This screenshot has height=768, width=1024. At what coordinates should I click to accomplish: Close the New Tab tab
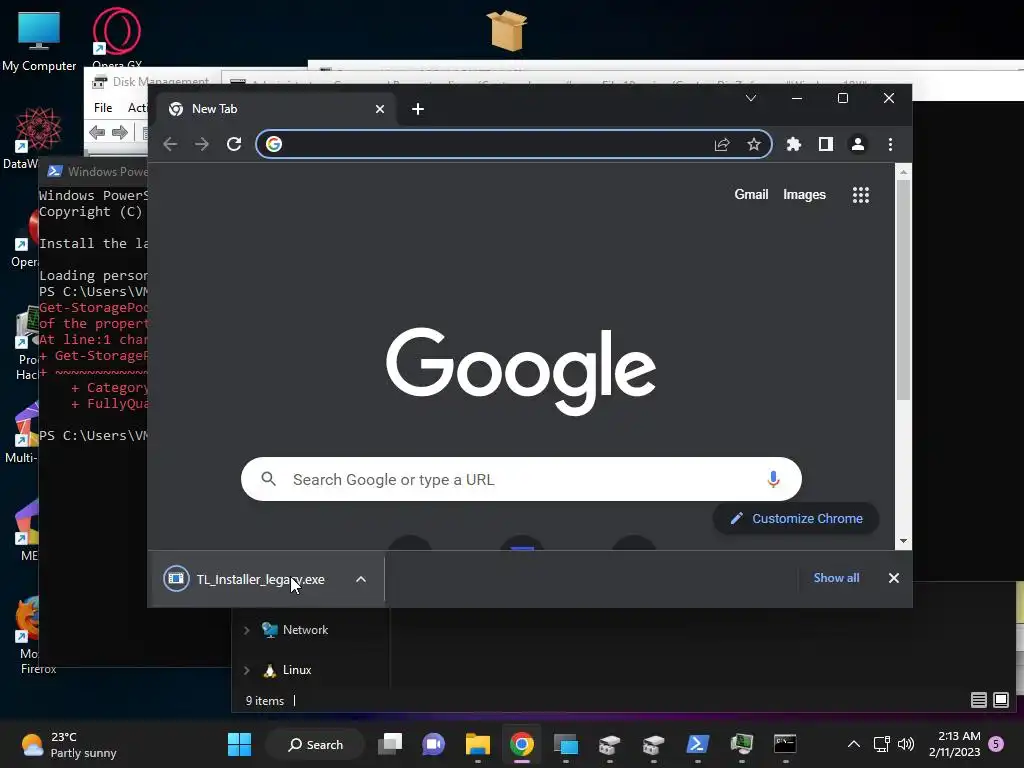point(379,109)
